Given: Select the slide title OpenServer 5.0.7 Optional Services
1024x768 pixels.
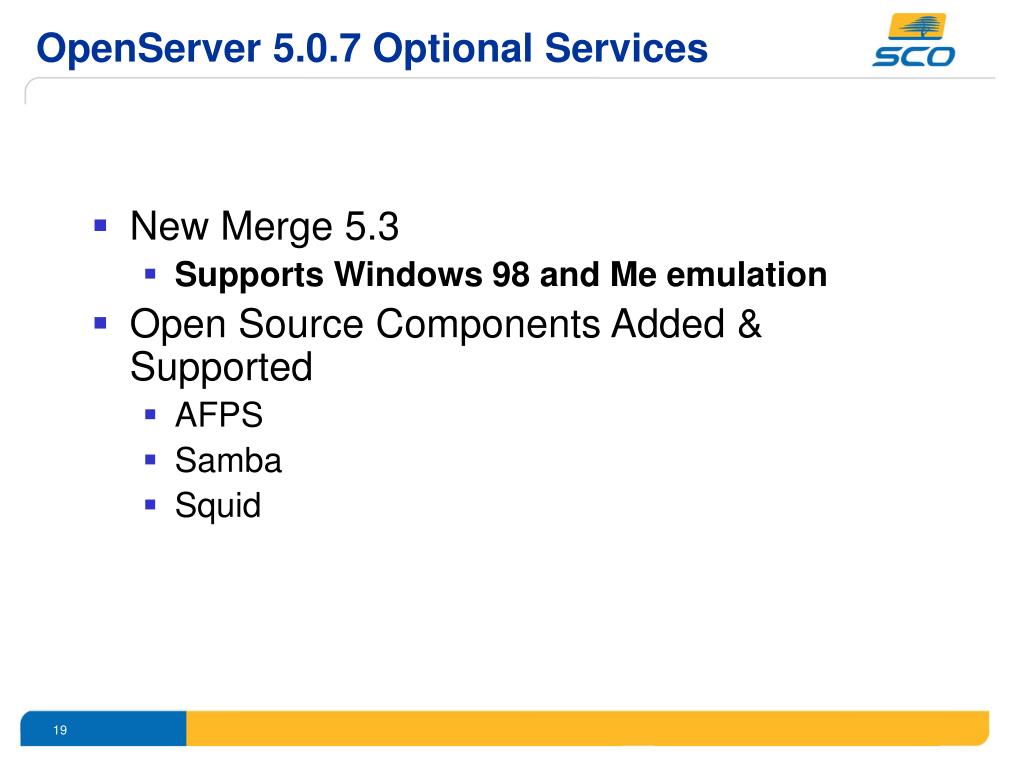Looking at the screenshot, I should coord(372,48).
